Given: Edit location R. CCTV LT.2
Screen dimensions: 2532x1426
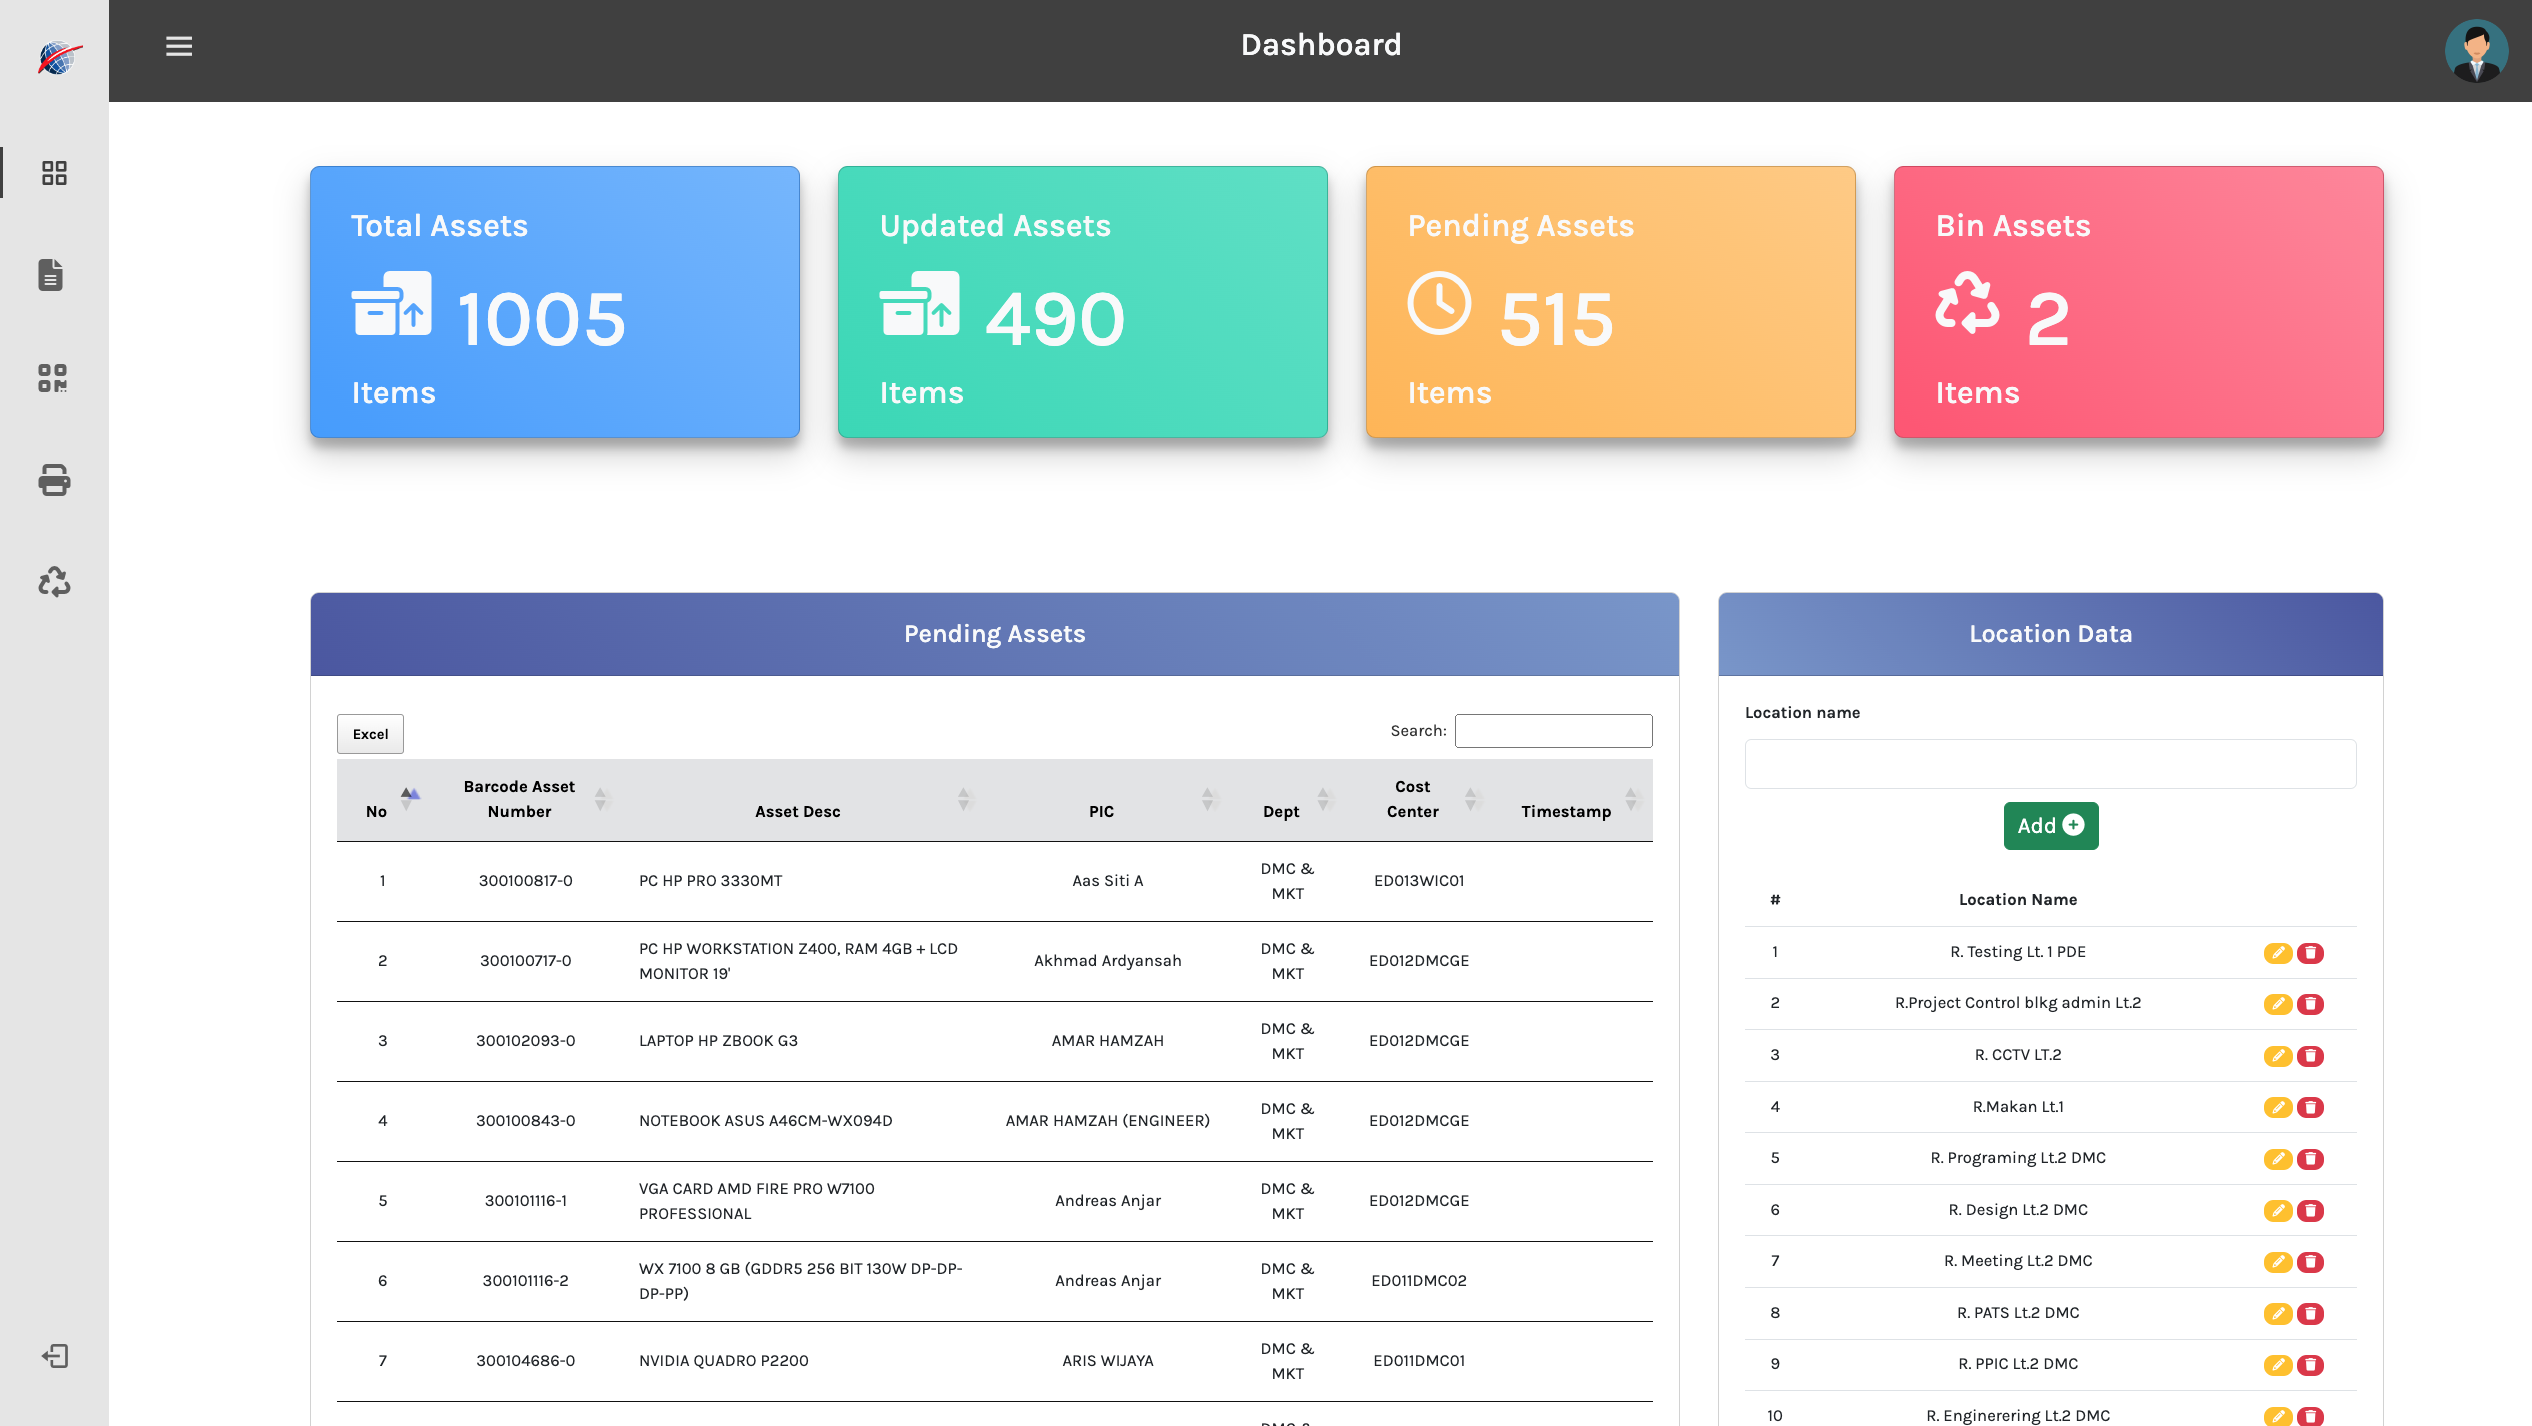Looking at the screenshot, I should point(2278,1056).
